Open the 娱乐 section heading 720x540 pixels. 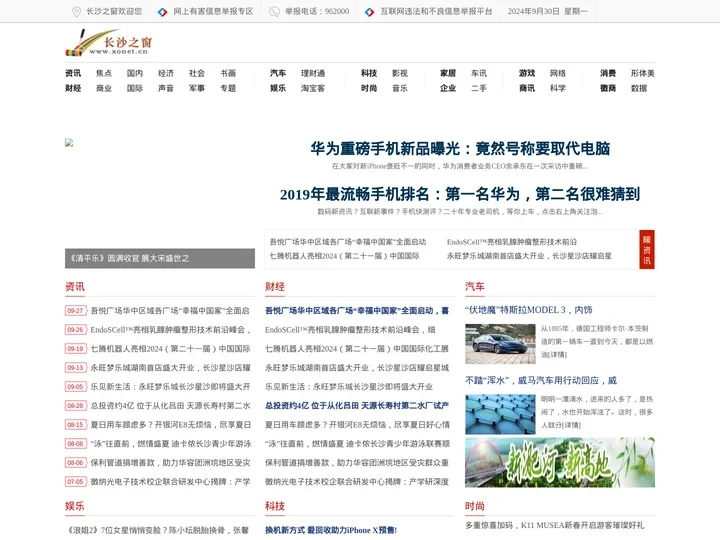(x=75, y=506)
